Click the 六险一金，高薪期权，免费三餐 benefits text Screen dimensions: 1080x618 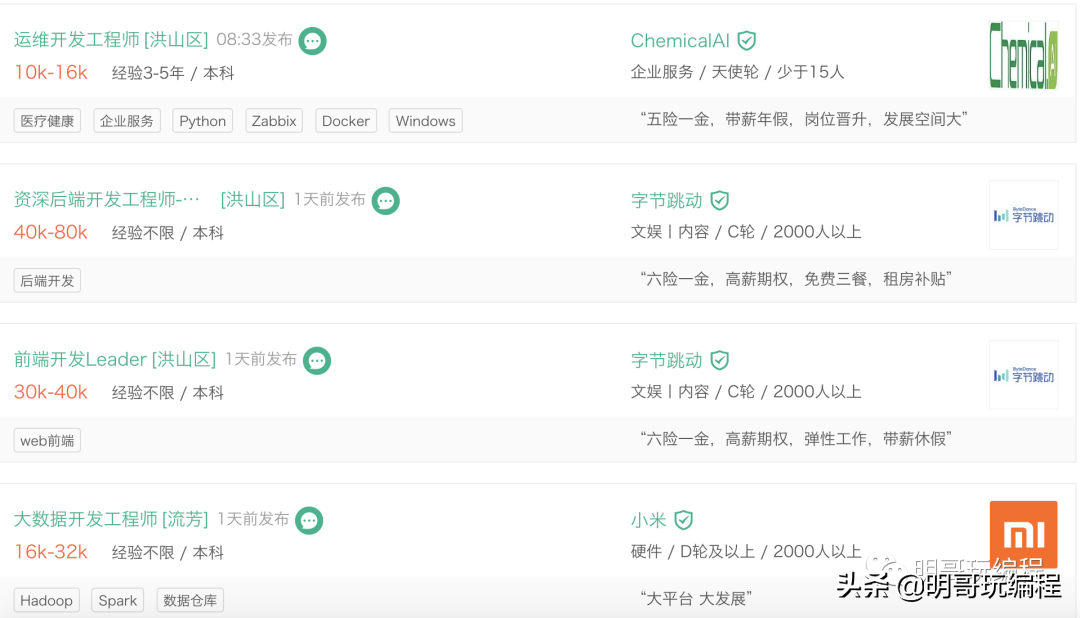coord(796,279)
